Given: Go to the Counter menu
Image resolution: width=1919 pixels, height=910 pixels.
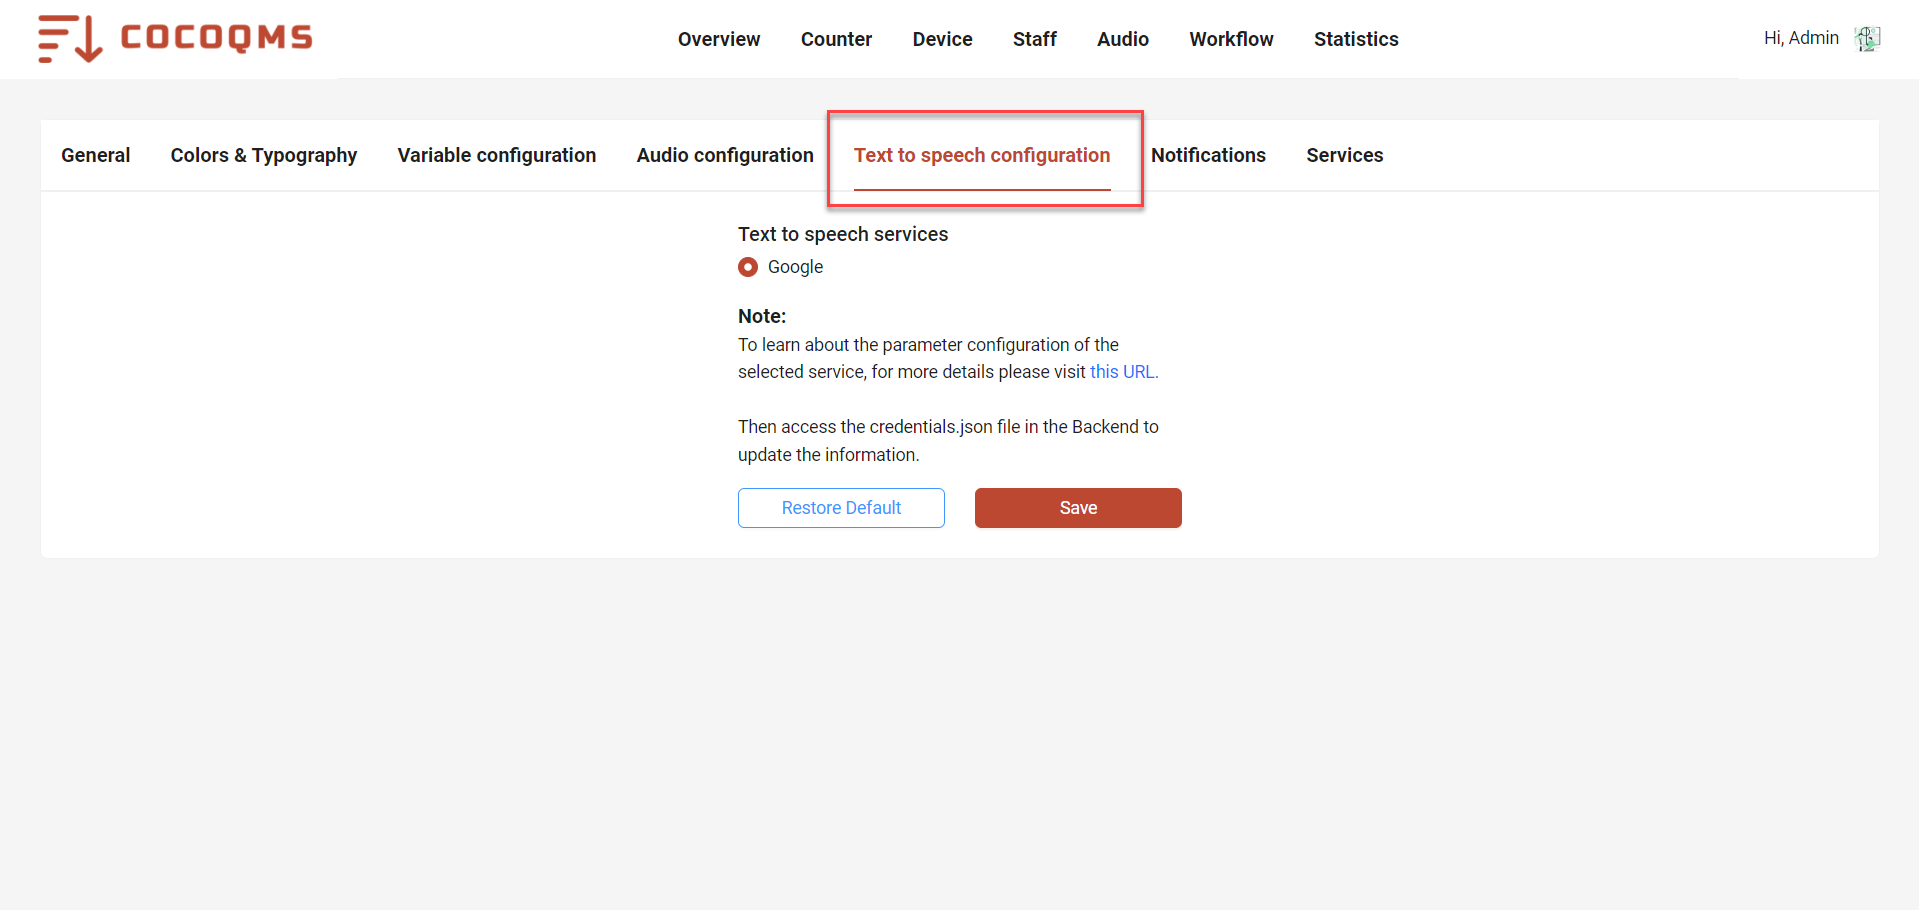Looking at the screenshot, I should click(836, 39).
